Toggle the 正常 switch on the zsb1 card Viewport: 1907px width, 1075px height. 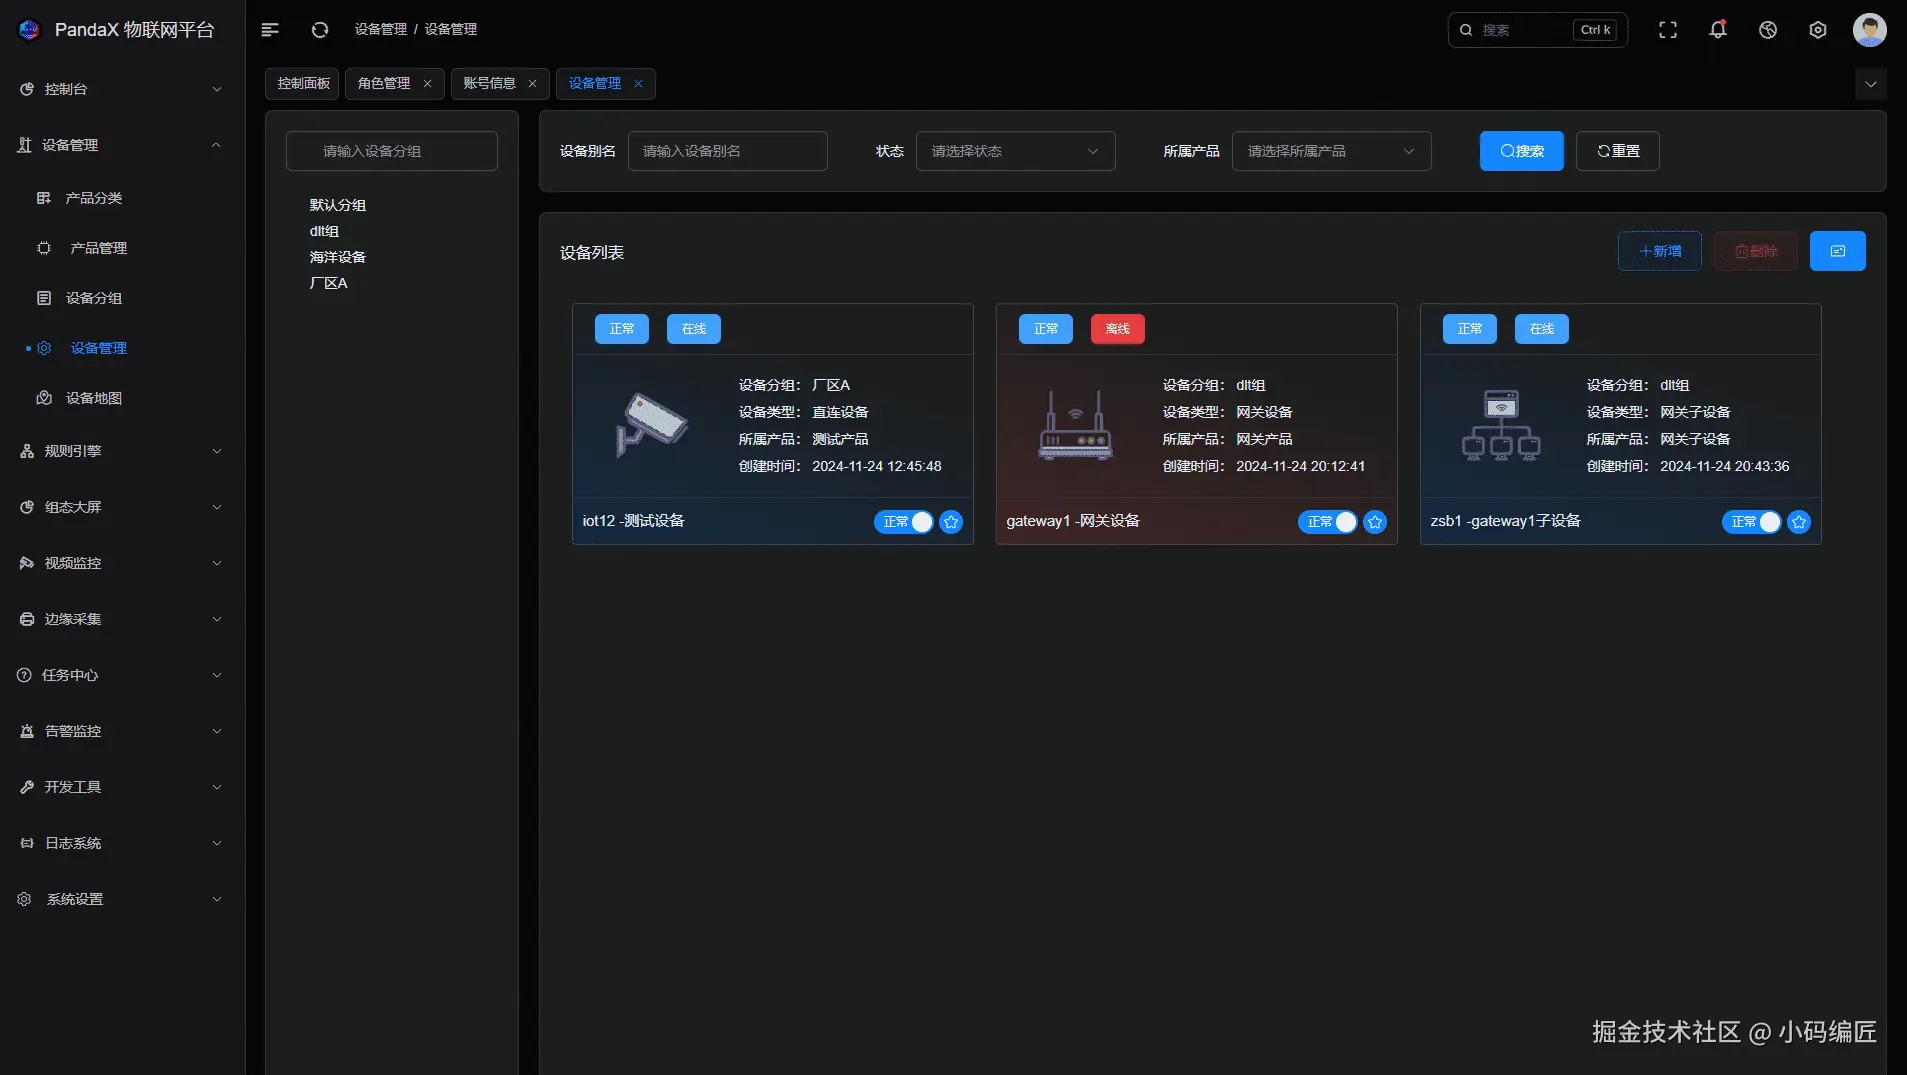(1752, 522)
